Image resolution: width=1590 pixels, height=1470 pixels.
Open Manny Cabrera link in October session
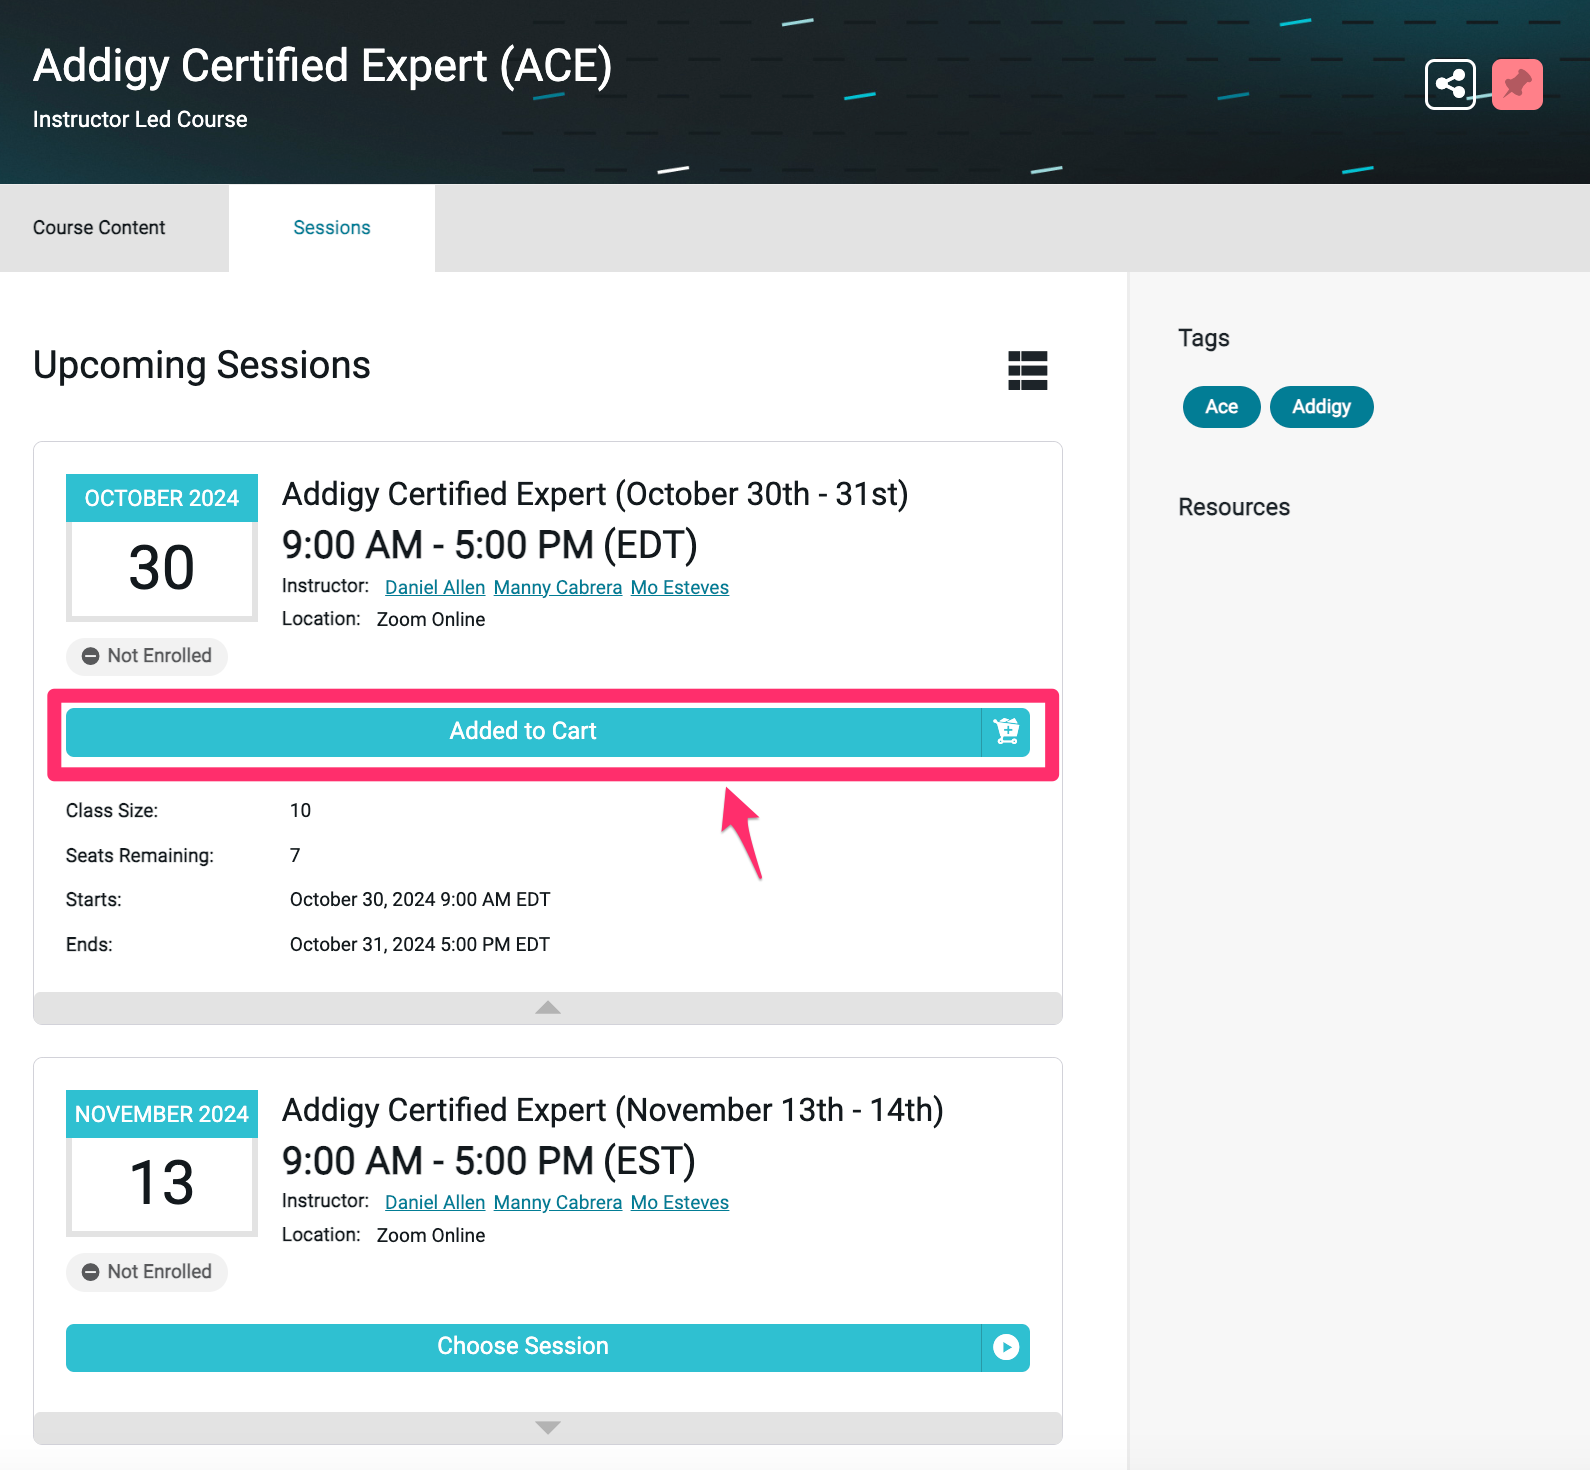coord(558,588)
